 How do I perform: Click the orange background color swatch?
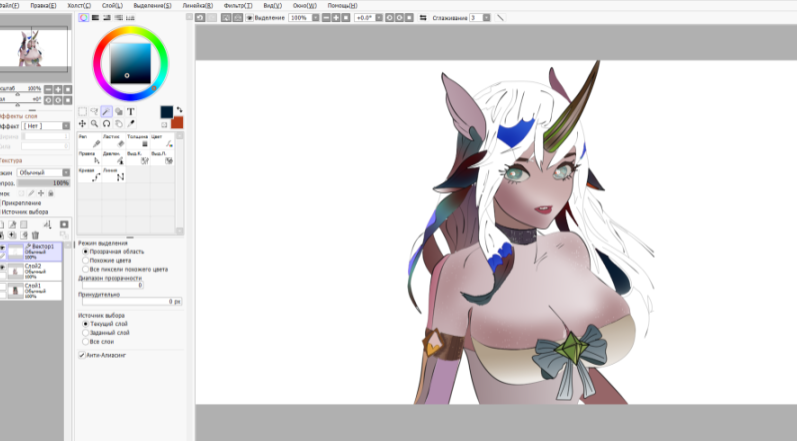point(177,122)
